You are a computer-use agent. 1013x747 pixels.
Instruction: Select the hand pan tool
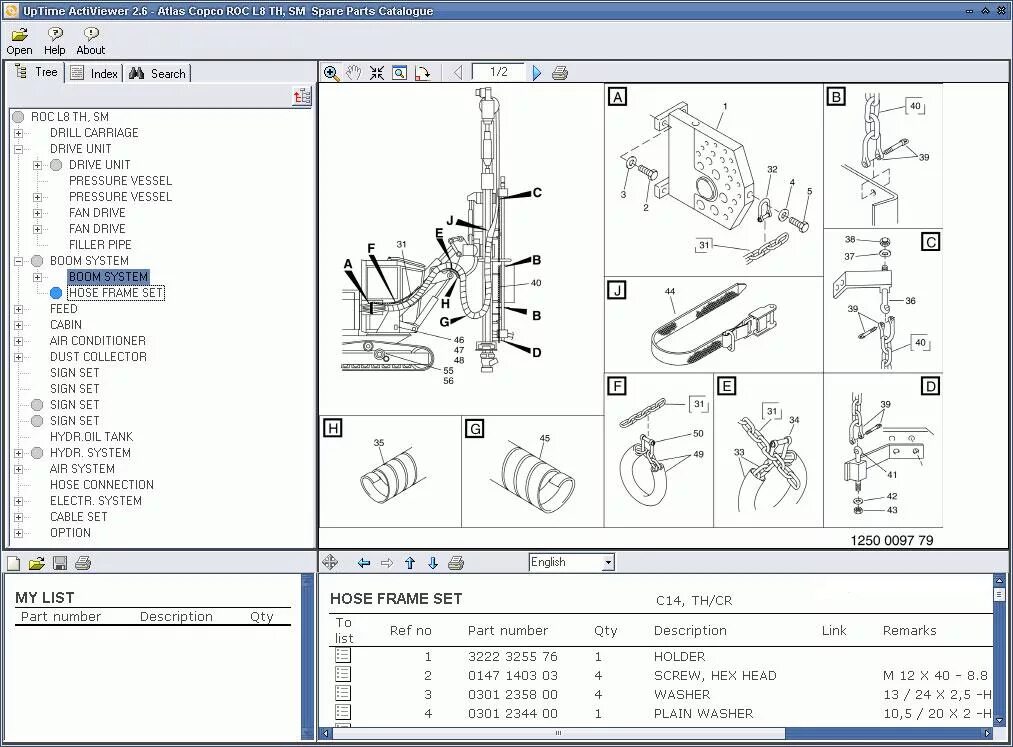click(352, 72)
